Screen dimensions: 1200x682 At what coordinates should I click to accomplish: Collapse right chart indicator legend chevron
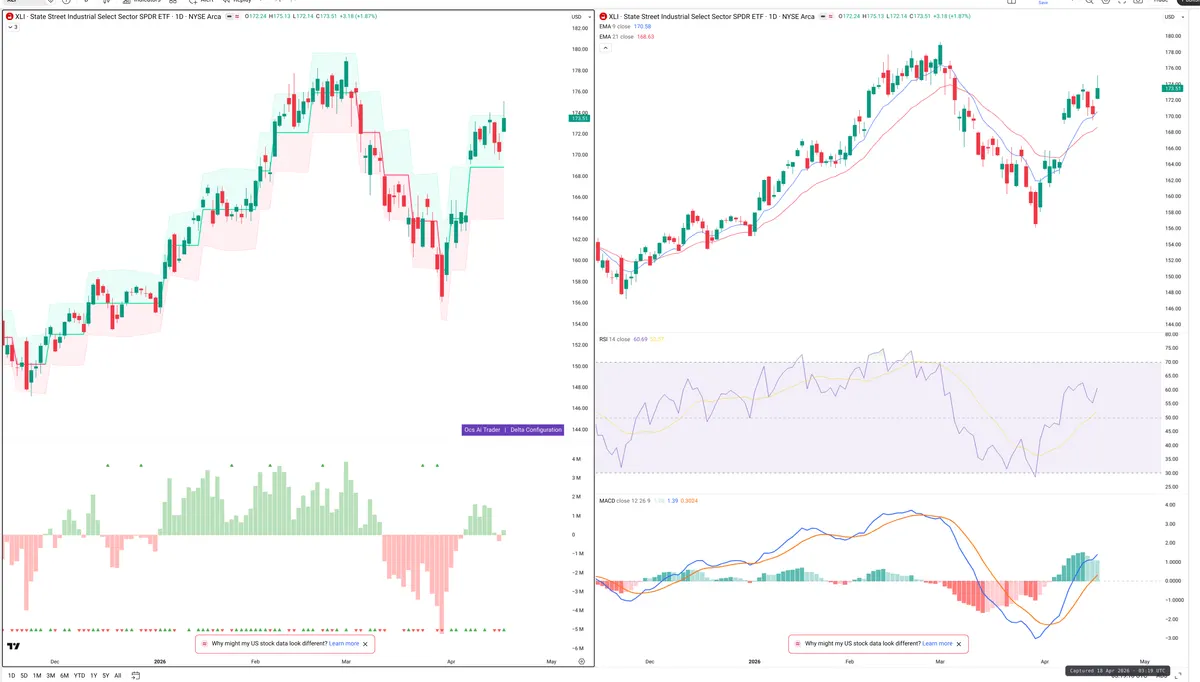pos(605,48)
